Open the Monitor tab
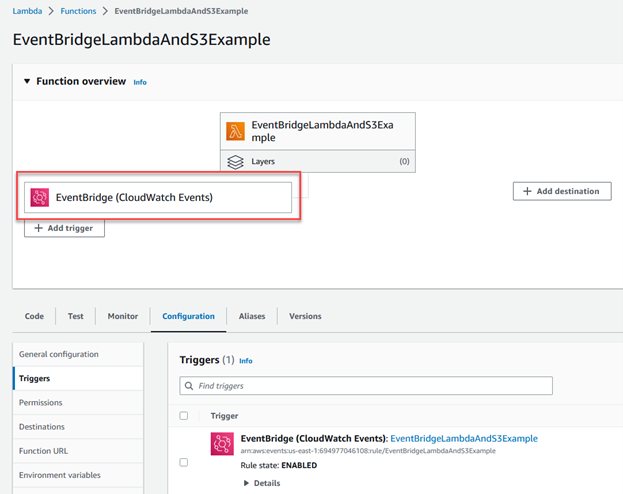 (x=123, y=316)
